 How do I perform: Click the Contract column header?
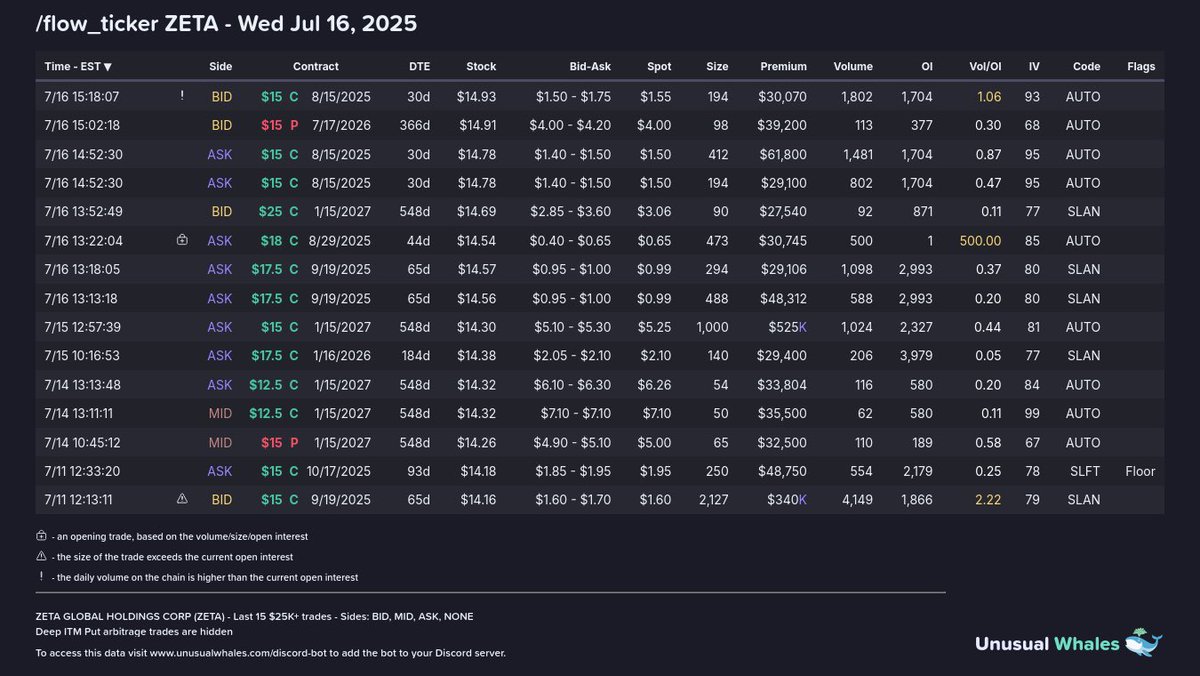tap(316, 67)
